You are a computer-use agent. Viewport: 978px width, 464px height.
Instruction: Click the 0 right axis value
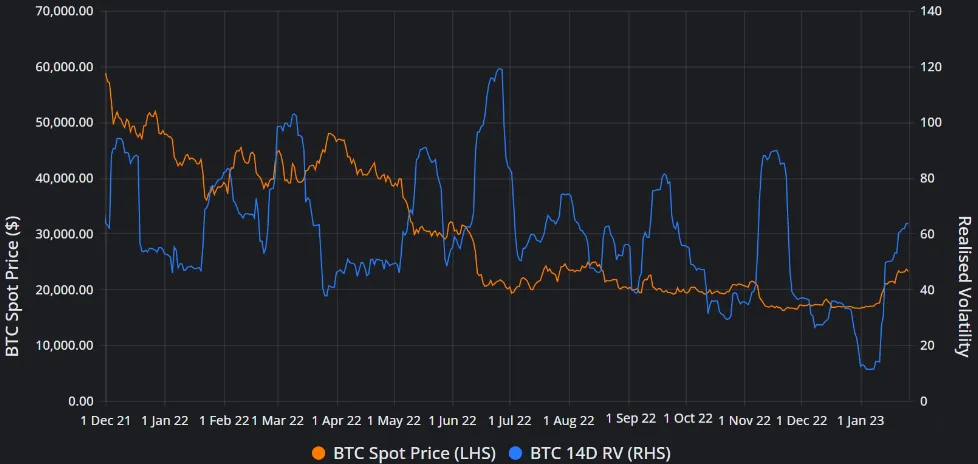click(924, 401)
